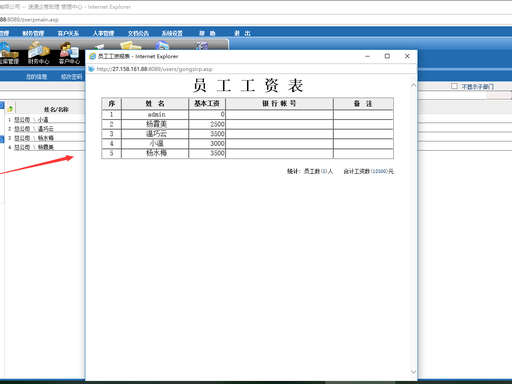The width and height of the screenshot is (512, 384).
Task: Open the 文档公告 menu
Action: [x=138, y=33]
